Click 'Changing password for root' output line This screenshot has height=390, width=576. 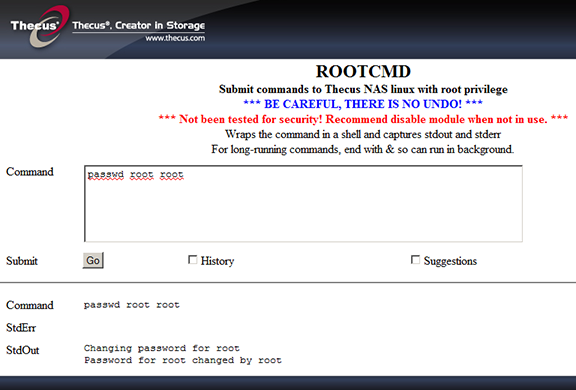click(162, 348)
